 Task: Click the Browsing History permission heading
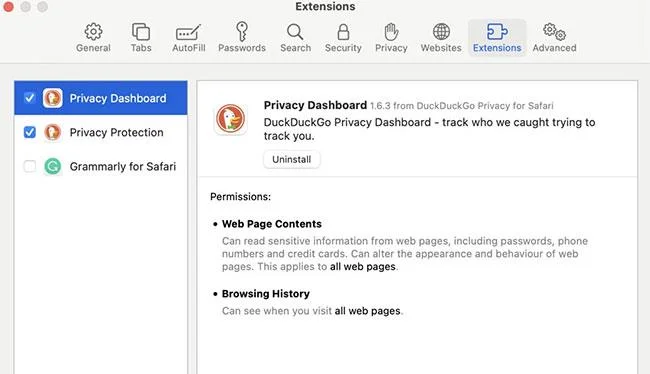coord(266,294)
